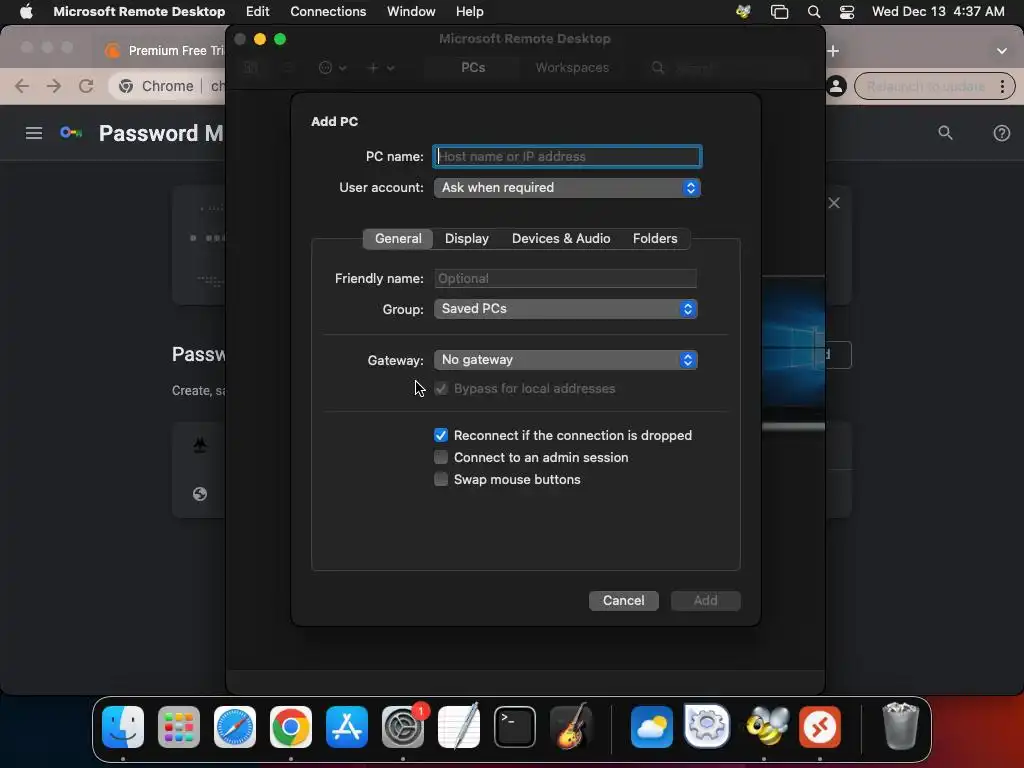1024x768 pixels.
Task: Select the PCs tab in toolbar
Action: tap(473, 68)
